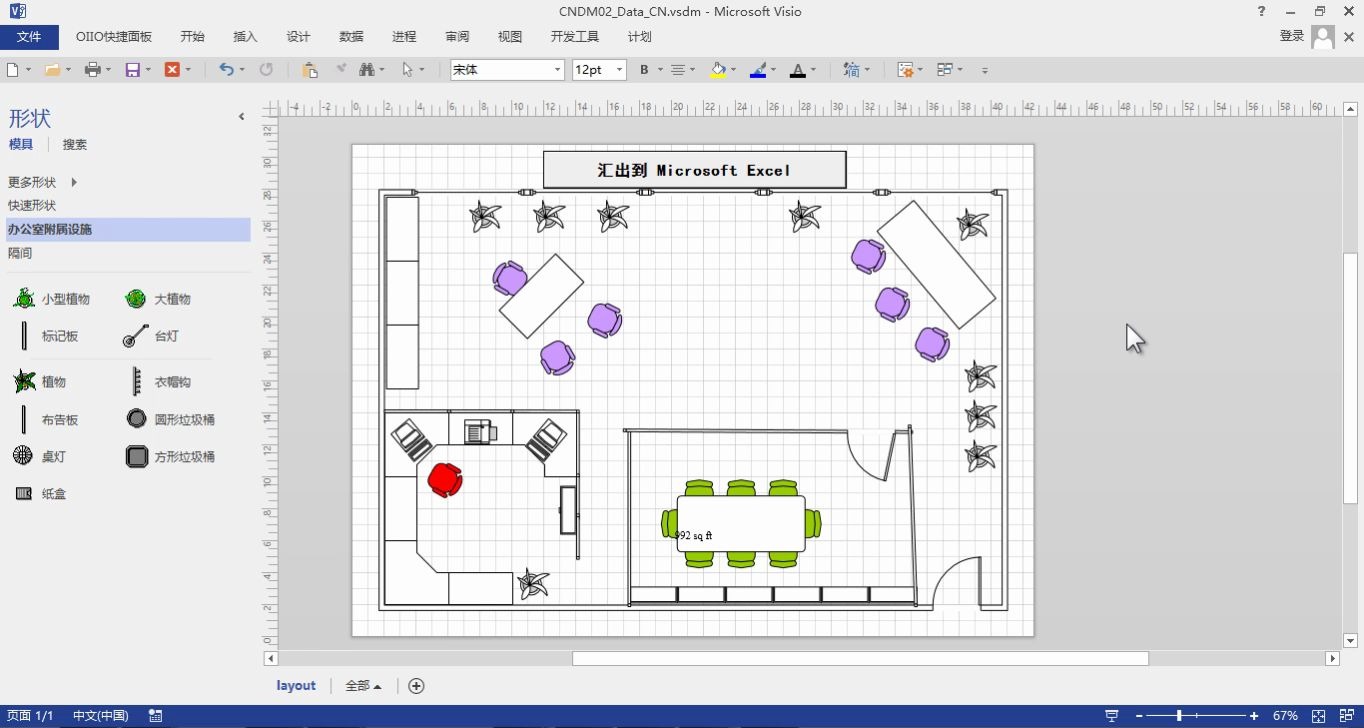Open the New document dropdown arrow
Screen dimensions: 1364x728
click(28, 70)
